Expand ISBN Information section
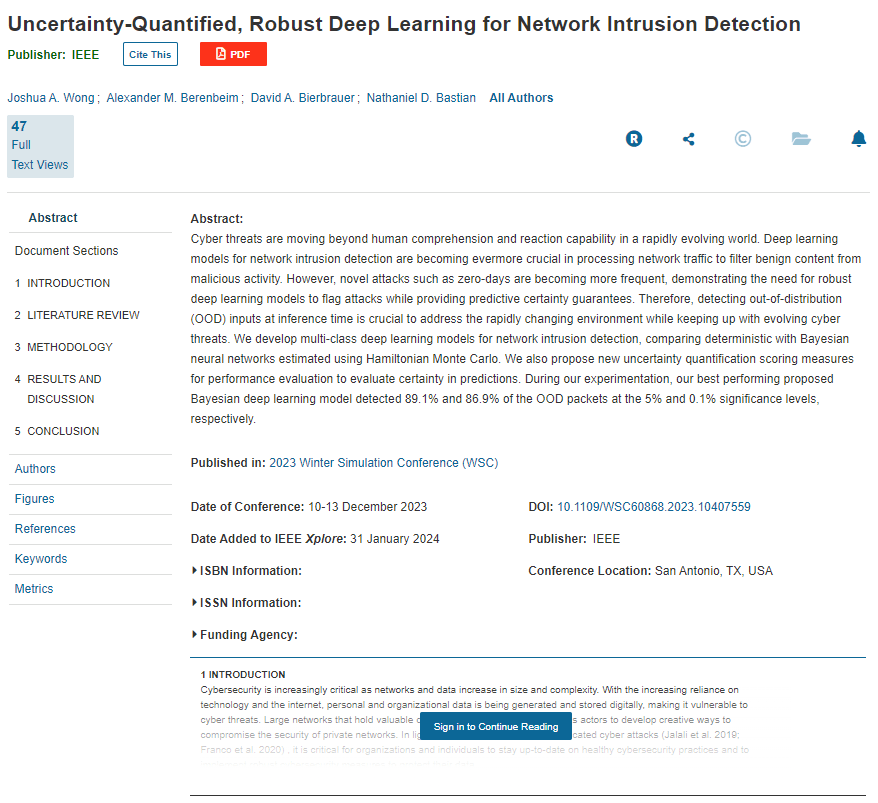The width and height of the screenshot is (878, 803). [250, 571]
